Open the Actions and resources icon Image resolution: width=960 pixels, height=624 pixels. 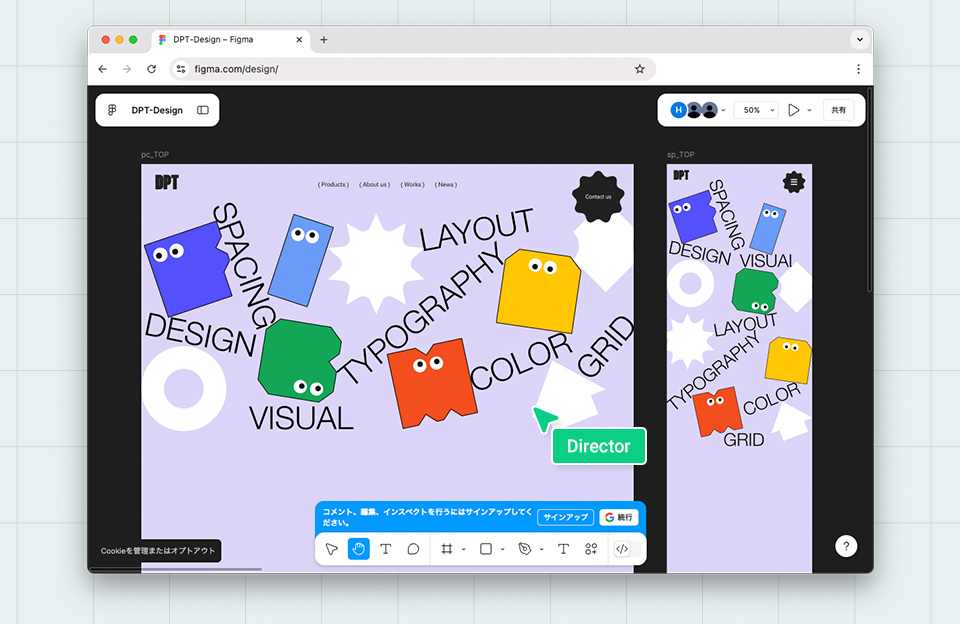coord(591,549)
